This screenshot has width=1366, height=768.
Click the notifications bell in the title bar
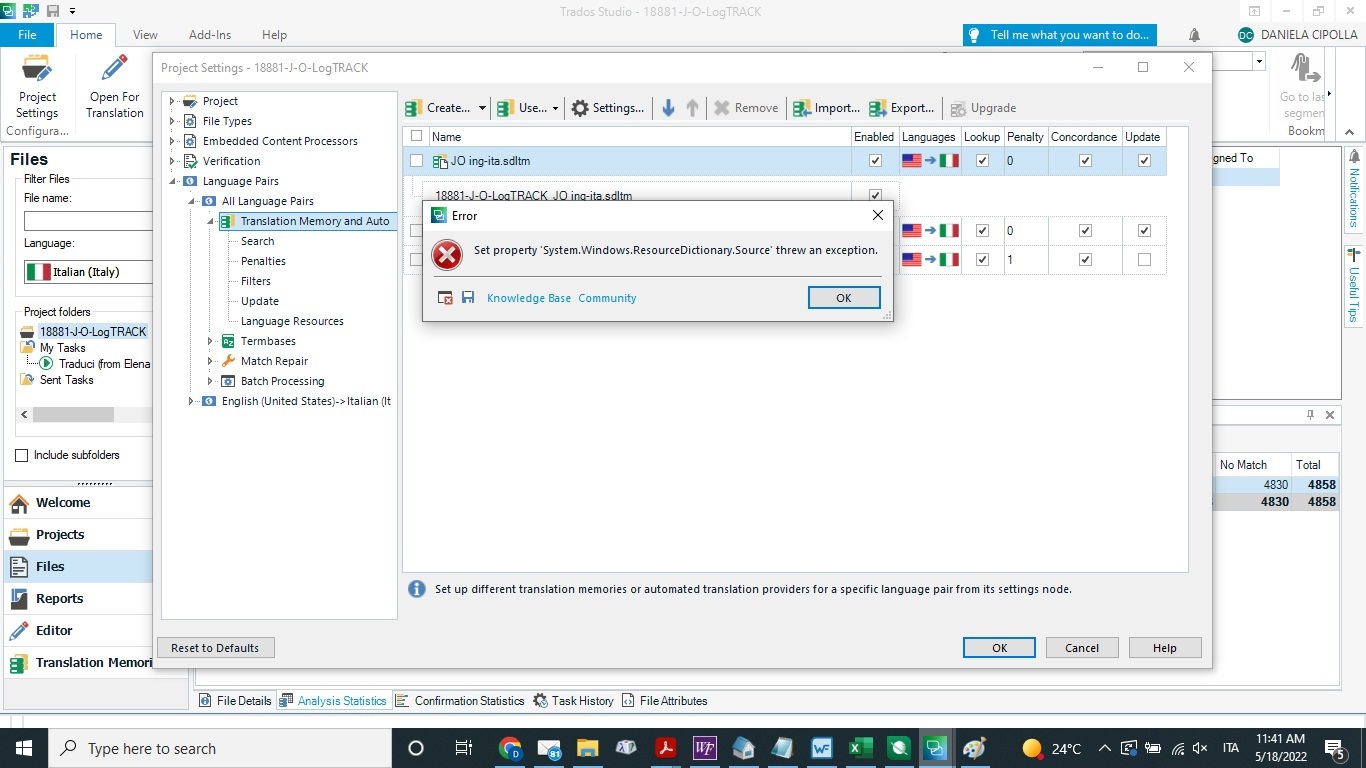pyautogui.click(x=1194, y=35)
